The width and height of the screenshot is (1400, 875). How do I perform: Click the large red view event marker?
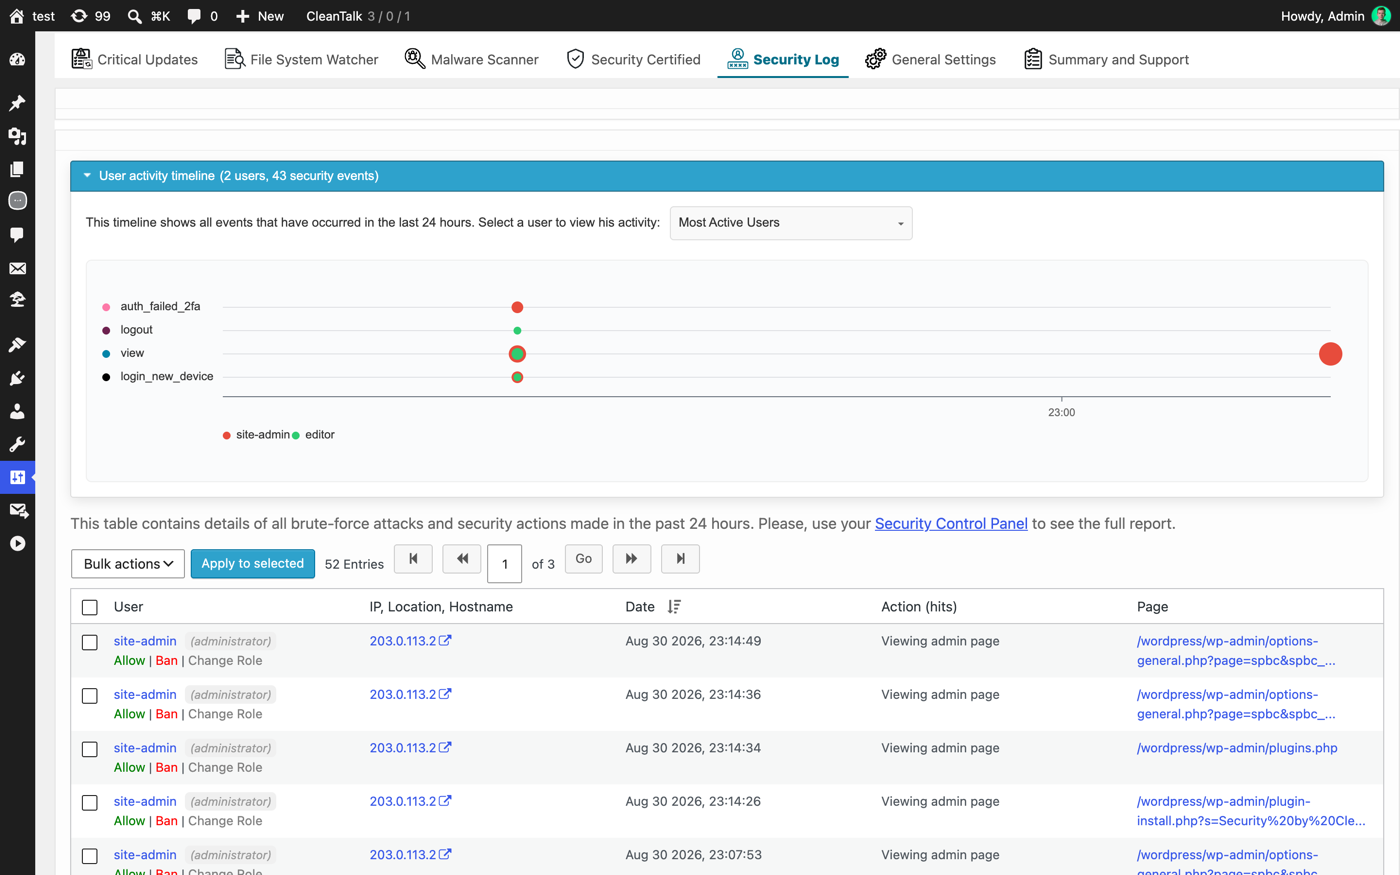(x=1330, y=354)
